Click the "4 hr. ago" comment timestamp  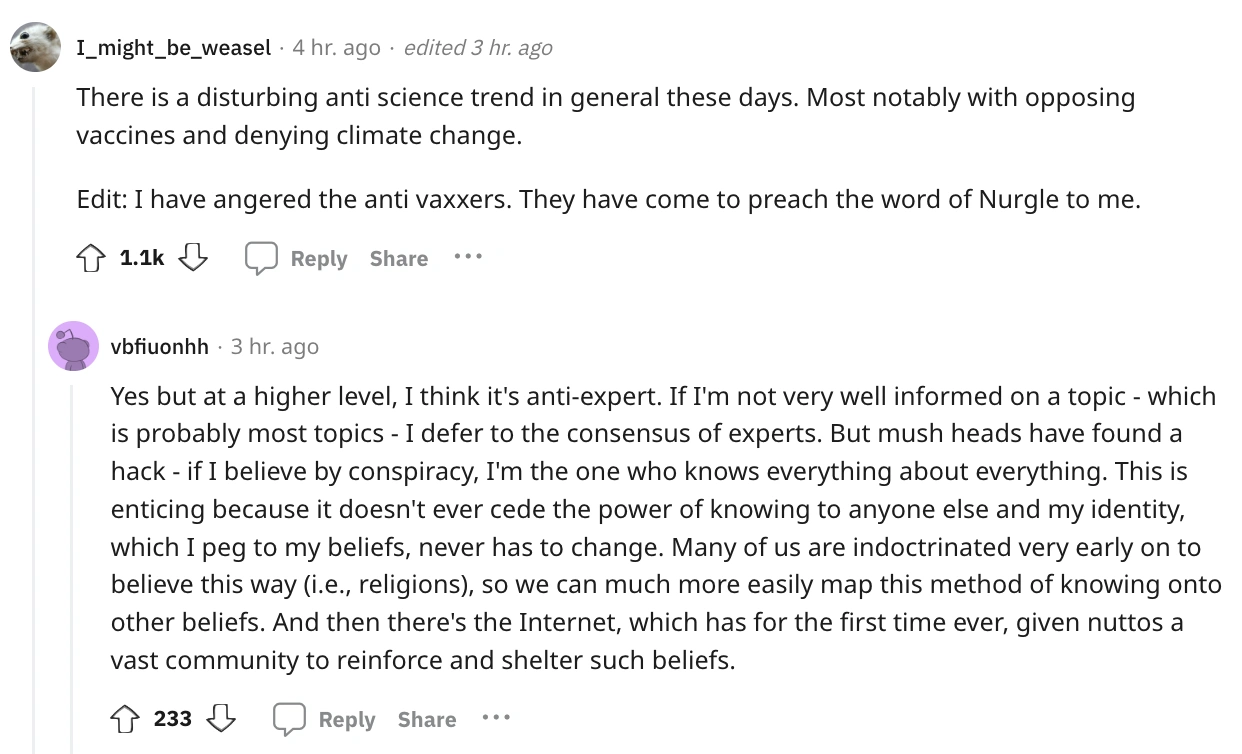pos(336,47)
